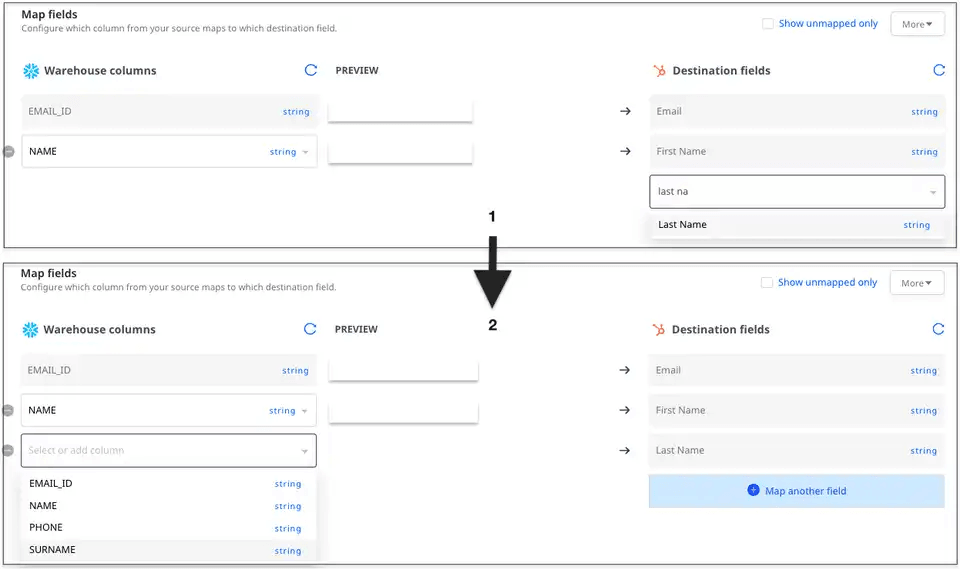Image resolution: width=960 pixels, height=569 pixels.
Task: Select EMAIL_ID option in the column dropdown list
Action: pos(51,484)
